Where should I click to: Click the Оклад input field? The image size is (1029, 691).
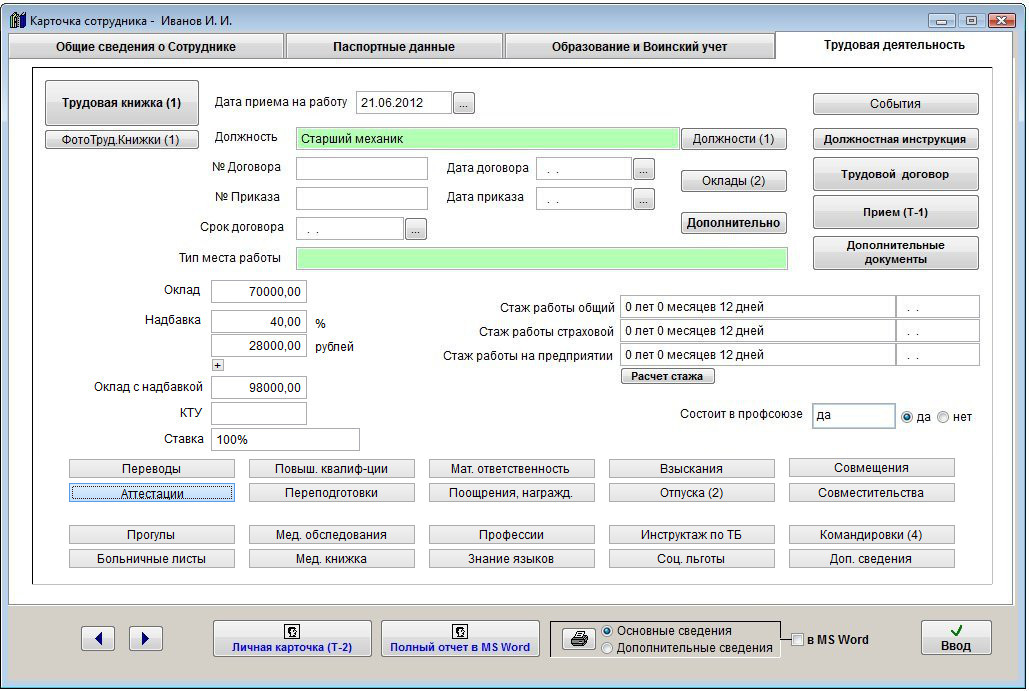click(x=259, y=291)
